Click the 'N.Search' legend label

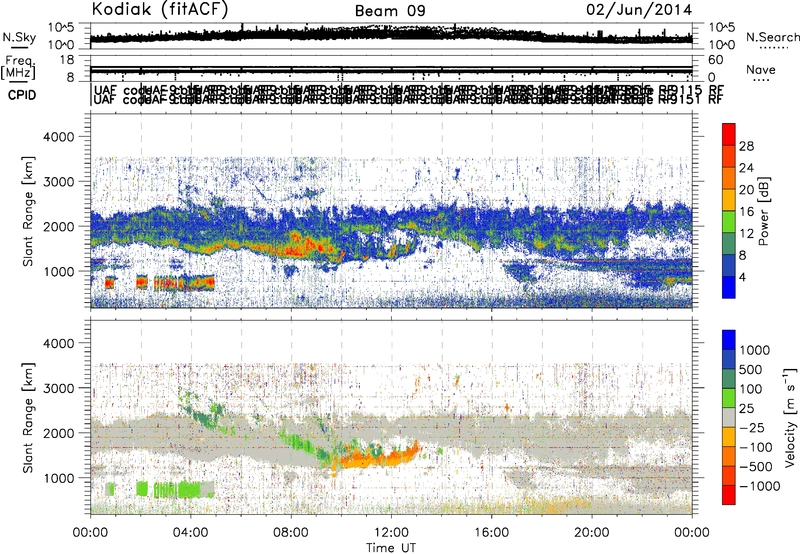(x=772, y=37)
